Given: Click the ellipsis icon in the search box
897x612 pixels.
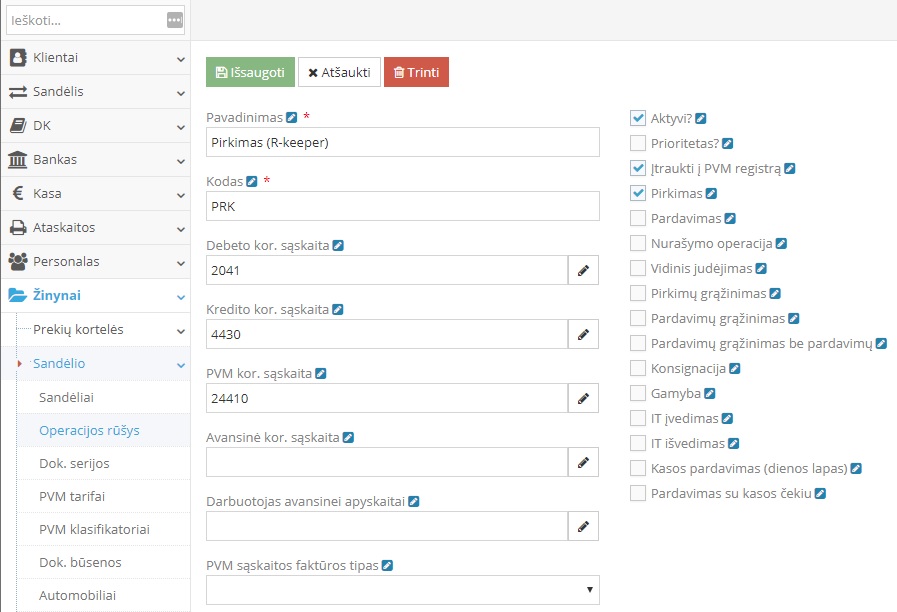Looking at the screenshot, I should click(175, 20).
